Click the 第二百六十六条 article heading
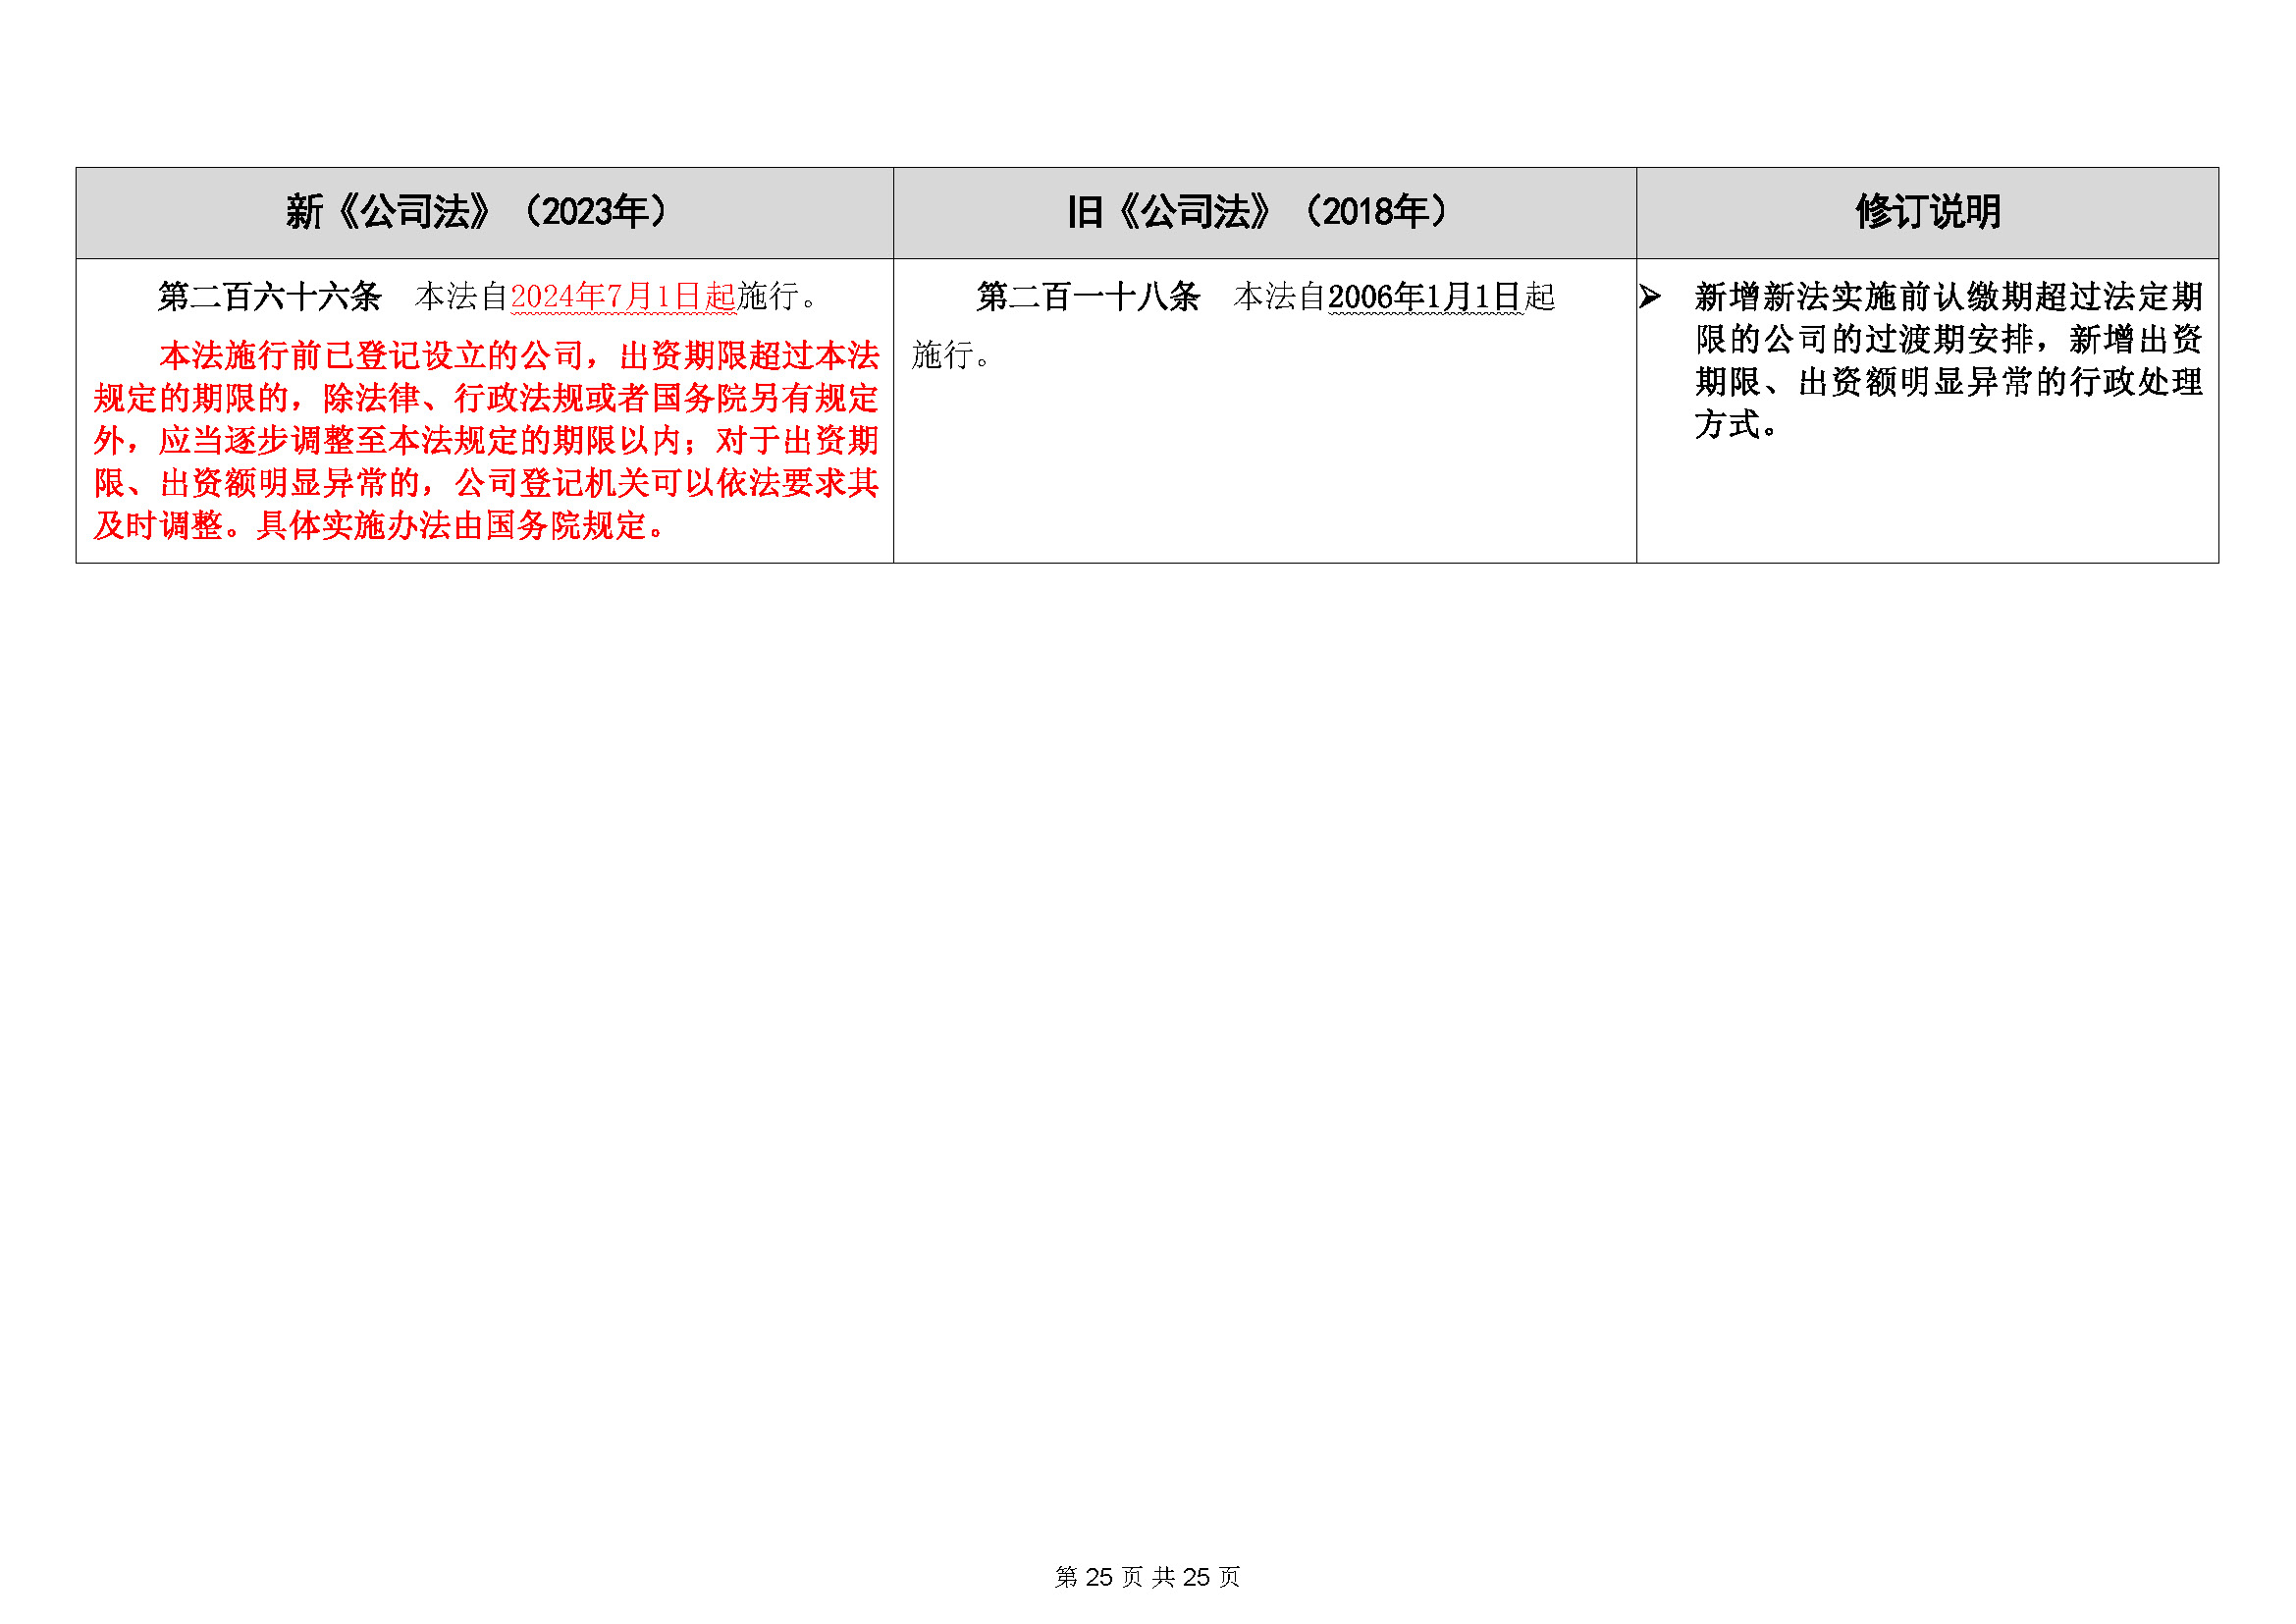 [x=269, y=297]
